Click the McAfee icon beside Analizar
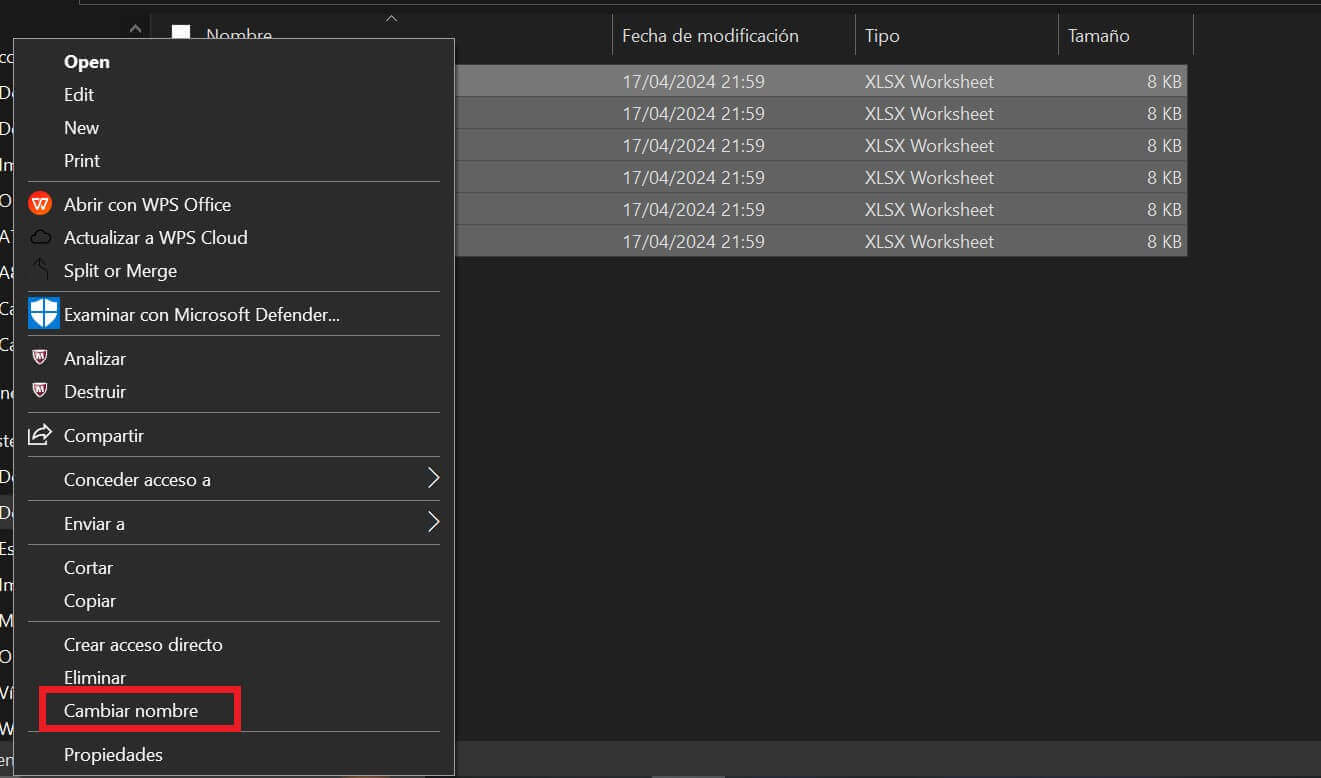This screenshot has height=778, width=1321. [40, 358]
